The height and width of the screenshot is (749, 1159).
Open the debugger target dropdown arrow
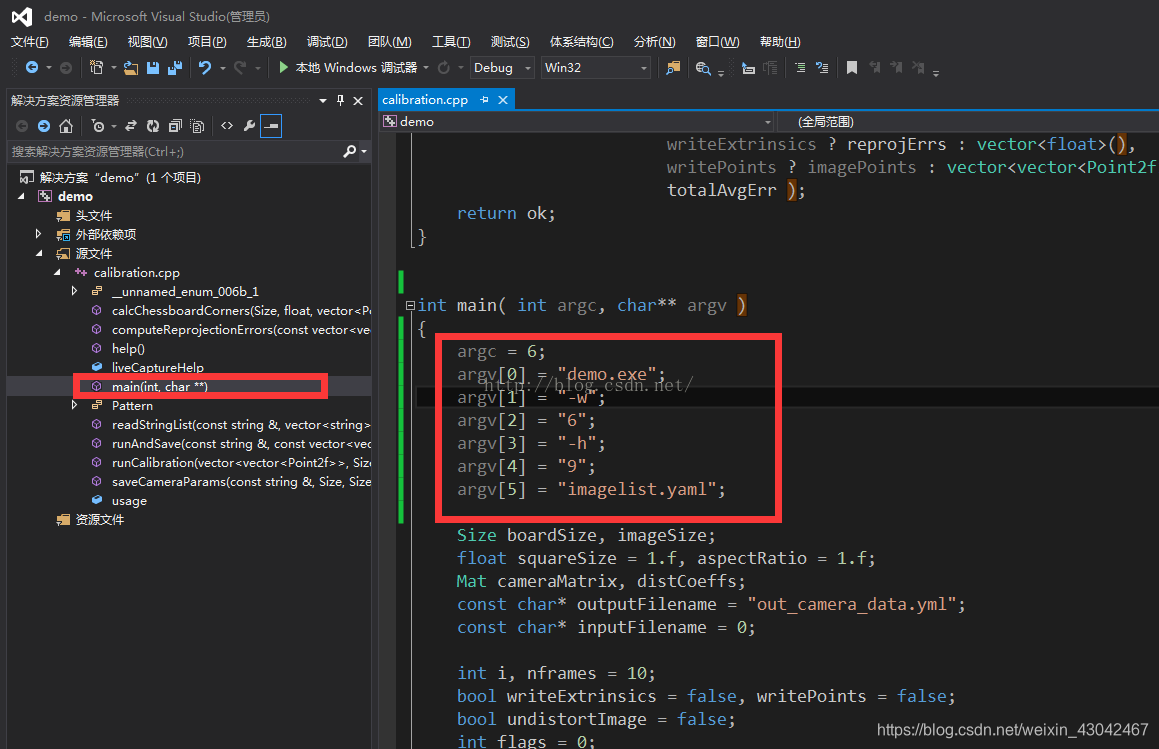426,68
